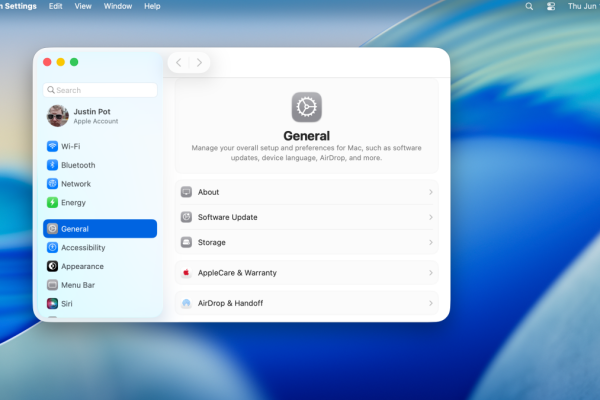
Task: Click the General gear icon in the sidebar
Action: [52, 229]
